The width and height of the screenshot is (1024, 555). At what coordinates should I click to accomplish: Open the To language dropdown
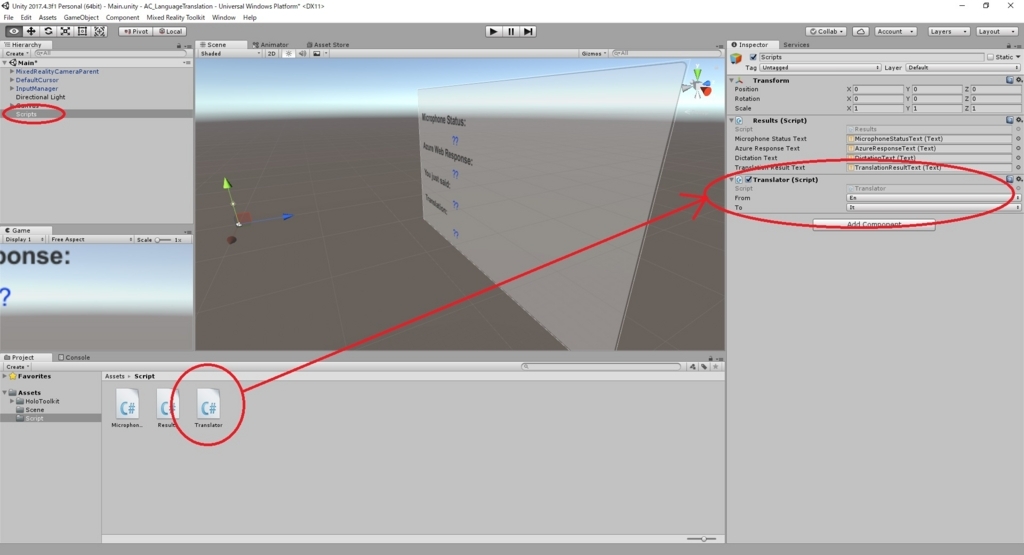pyautogui.click(x=933, y=207)
